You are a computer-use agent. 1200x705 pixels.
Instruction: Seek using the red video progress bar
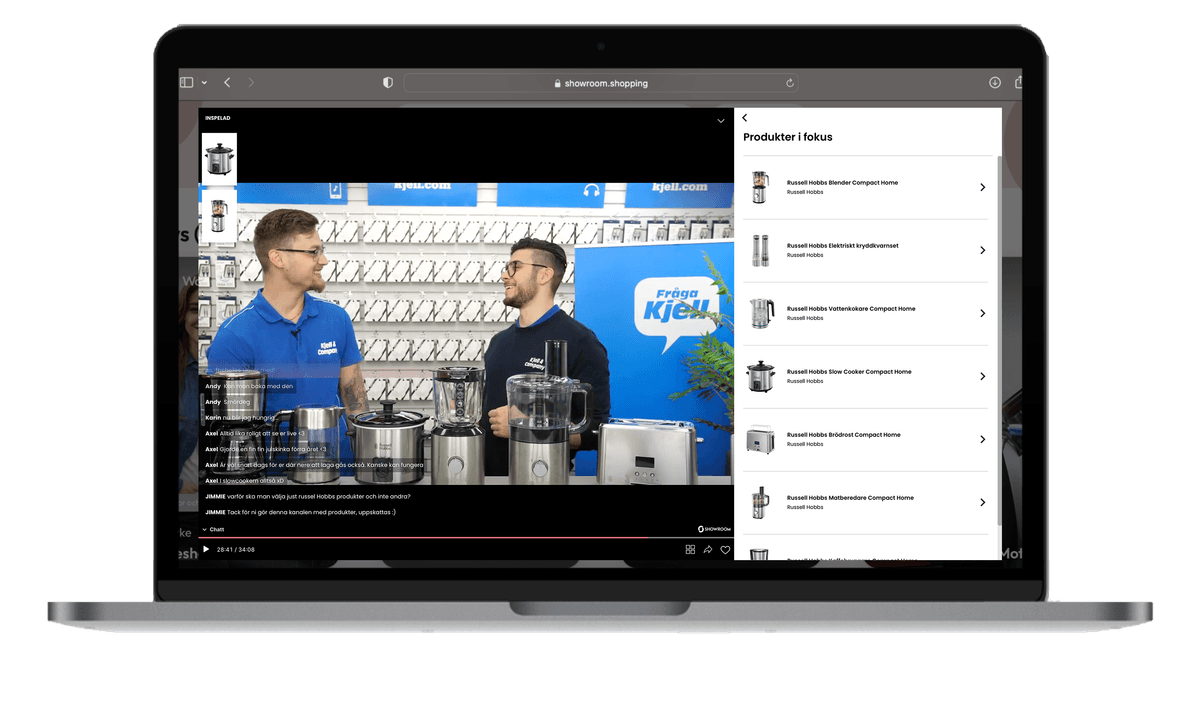pyautogui.click(x=466, y=538)
